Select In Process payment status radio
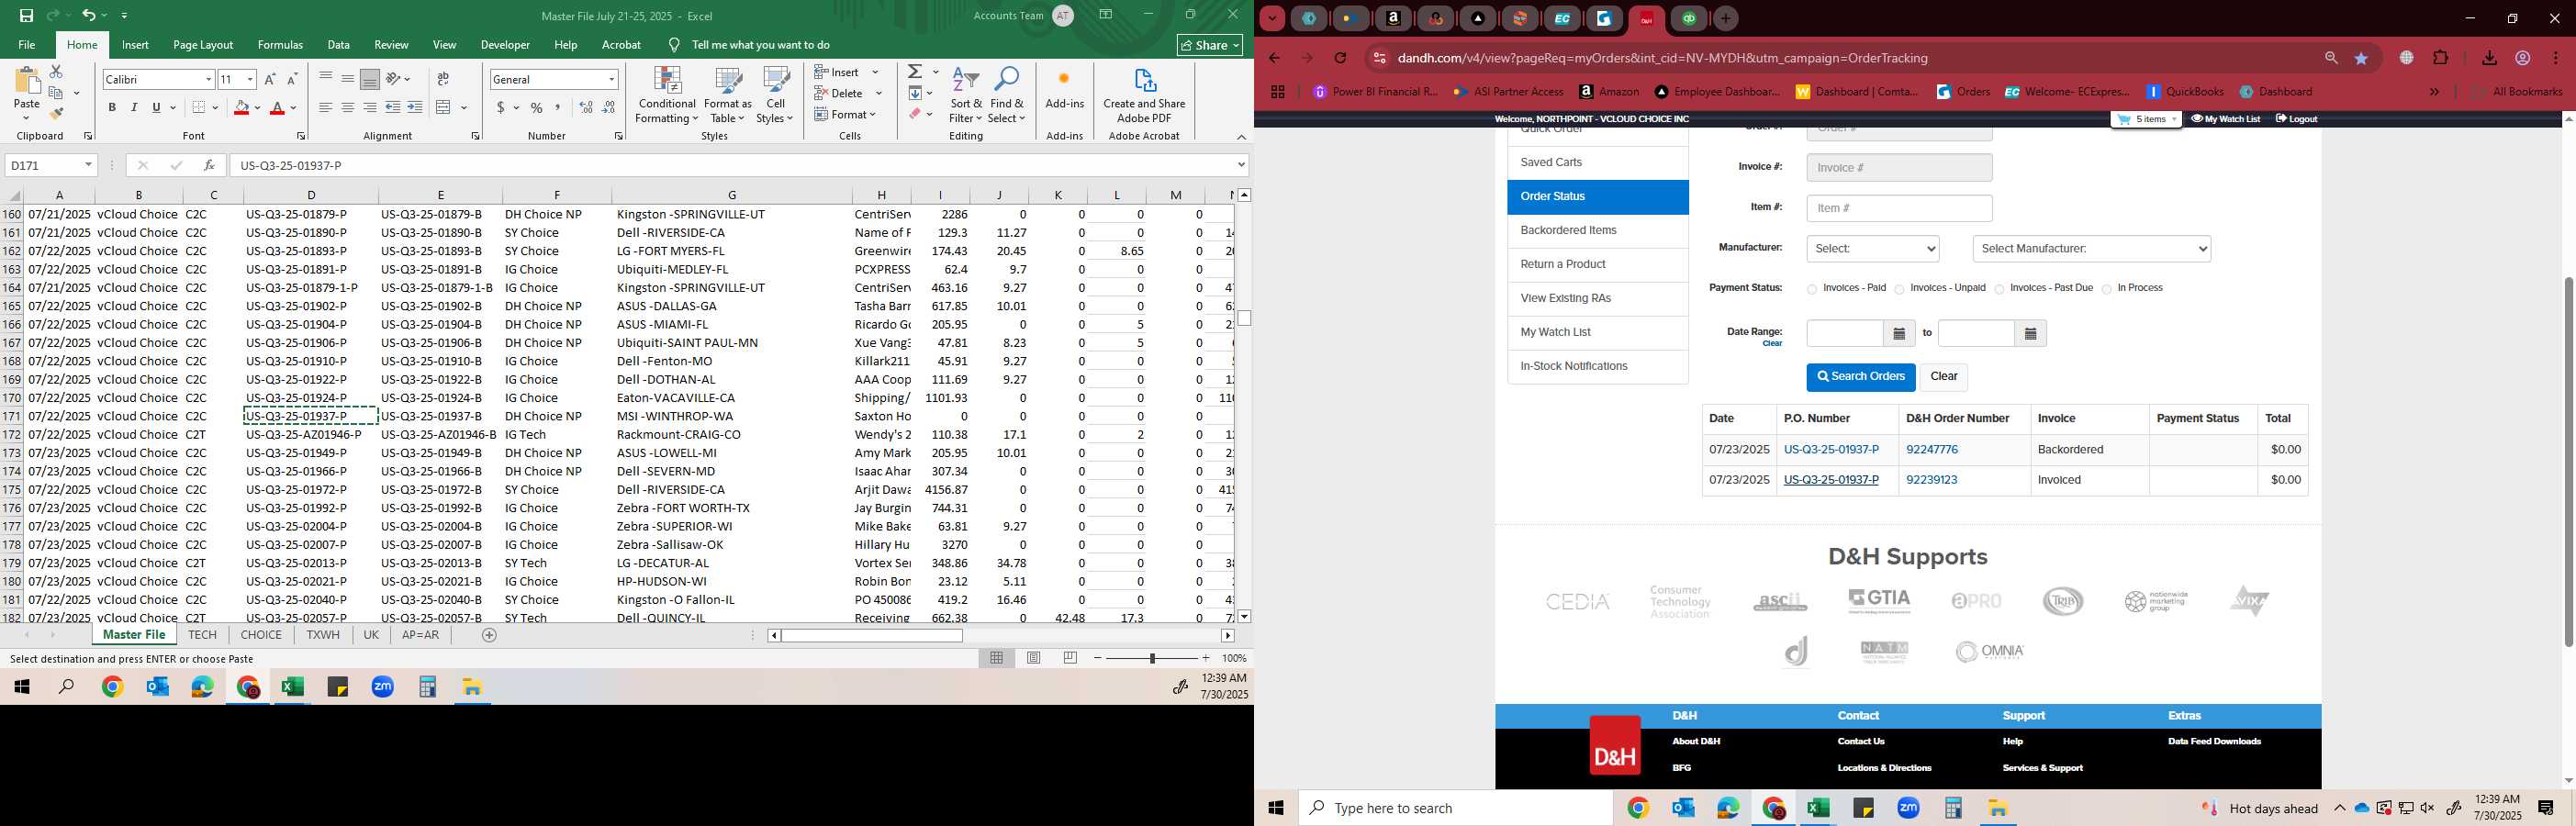Viewport: 2576px width, 826px height. [2107, 290]
